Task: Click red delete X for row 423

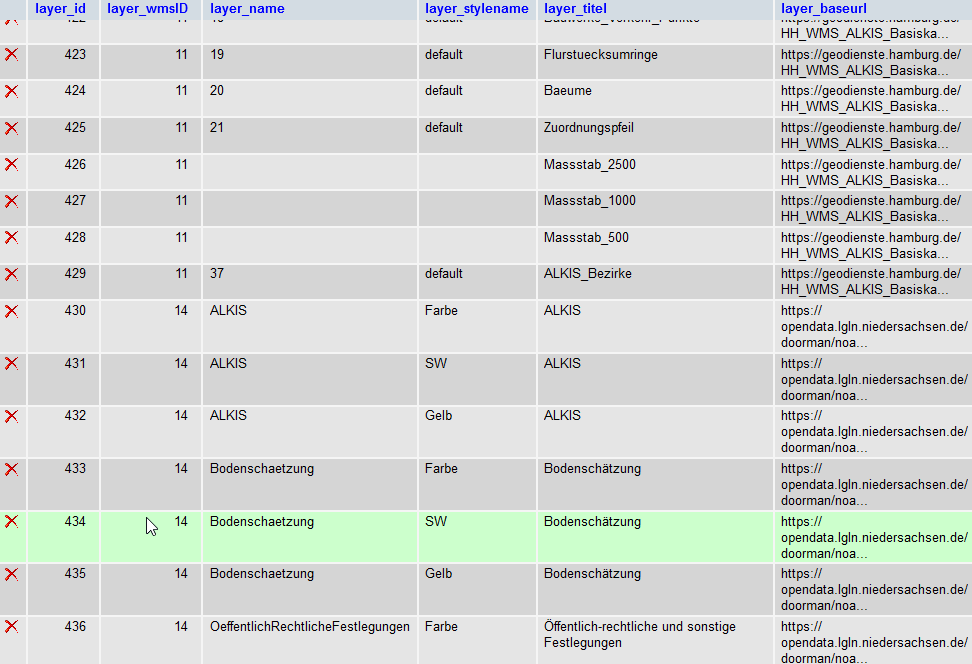Action: (11, 55)
